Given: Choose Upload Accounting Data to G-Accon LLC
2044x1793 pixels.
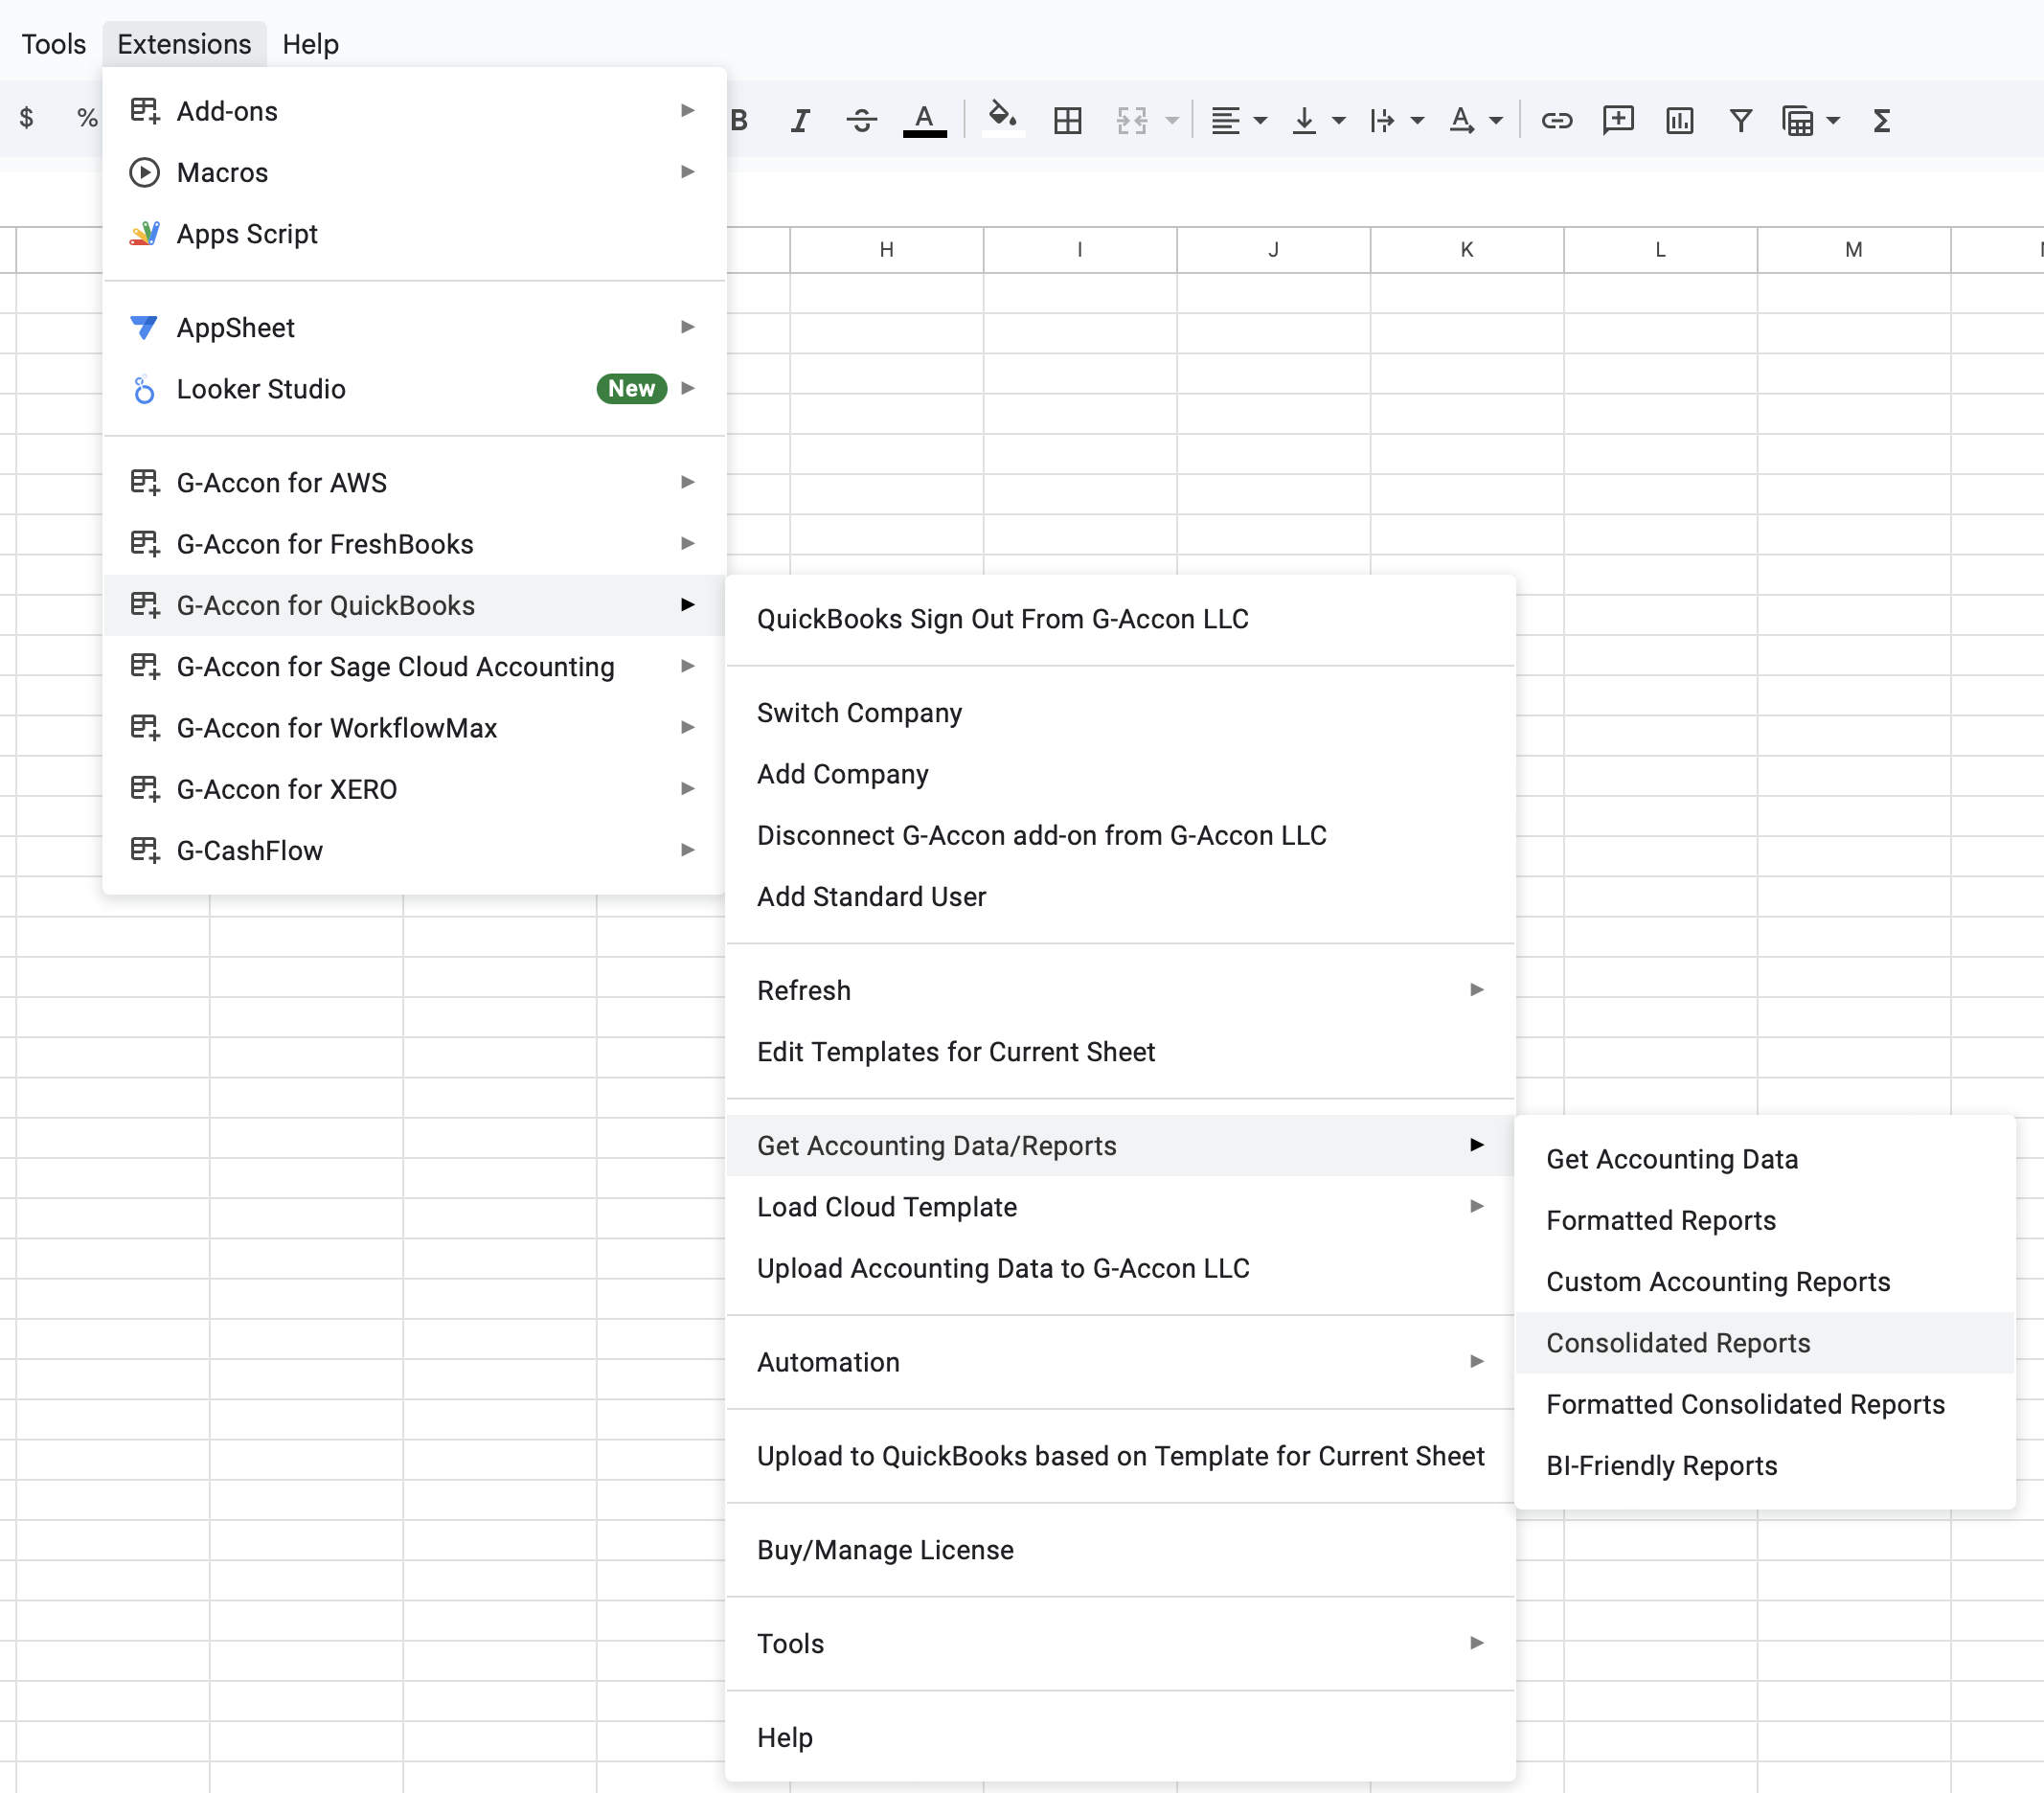Looking at the screenshot, I should pyautogui.click(x=1120, y=1268).
